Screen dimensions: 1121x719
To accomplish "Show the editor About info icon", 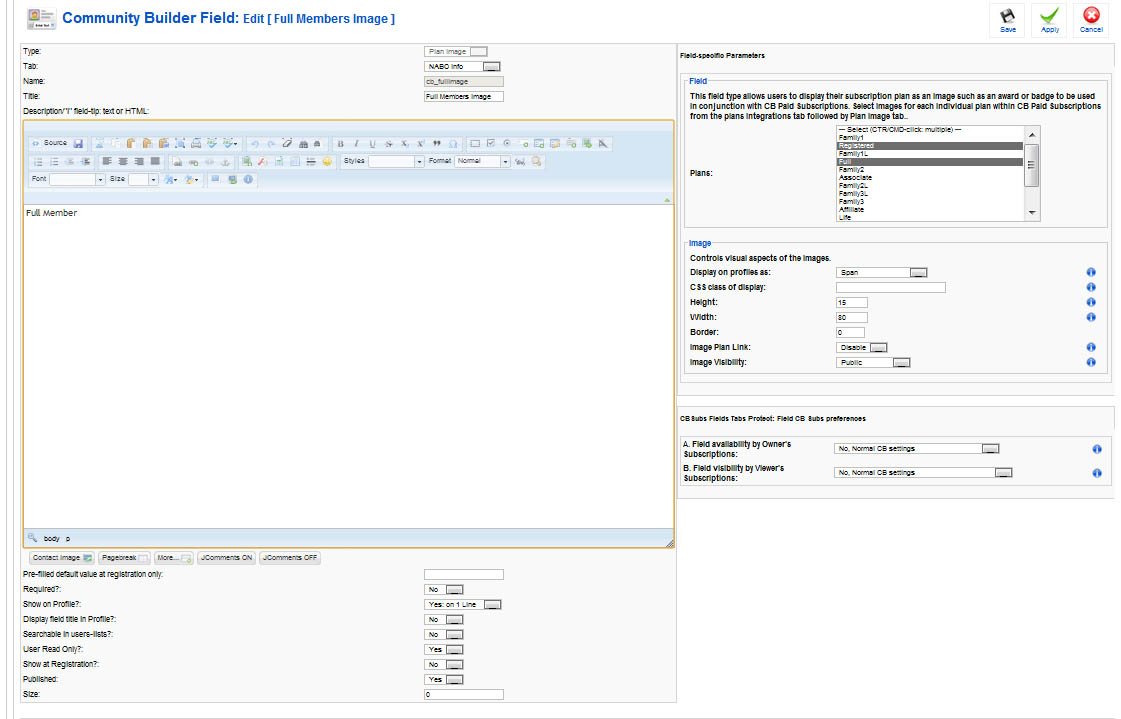I will pos(248,179).
